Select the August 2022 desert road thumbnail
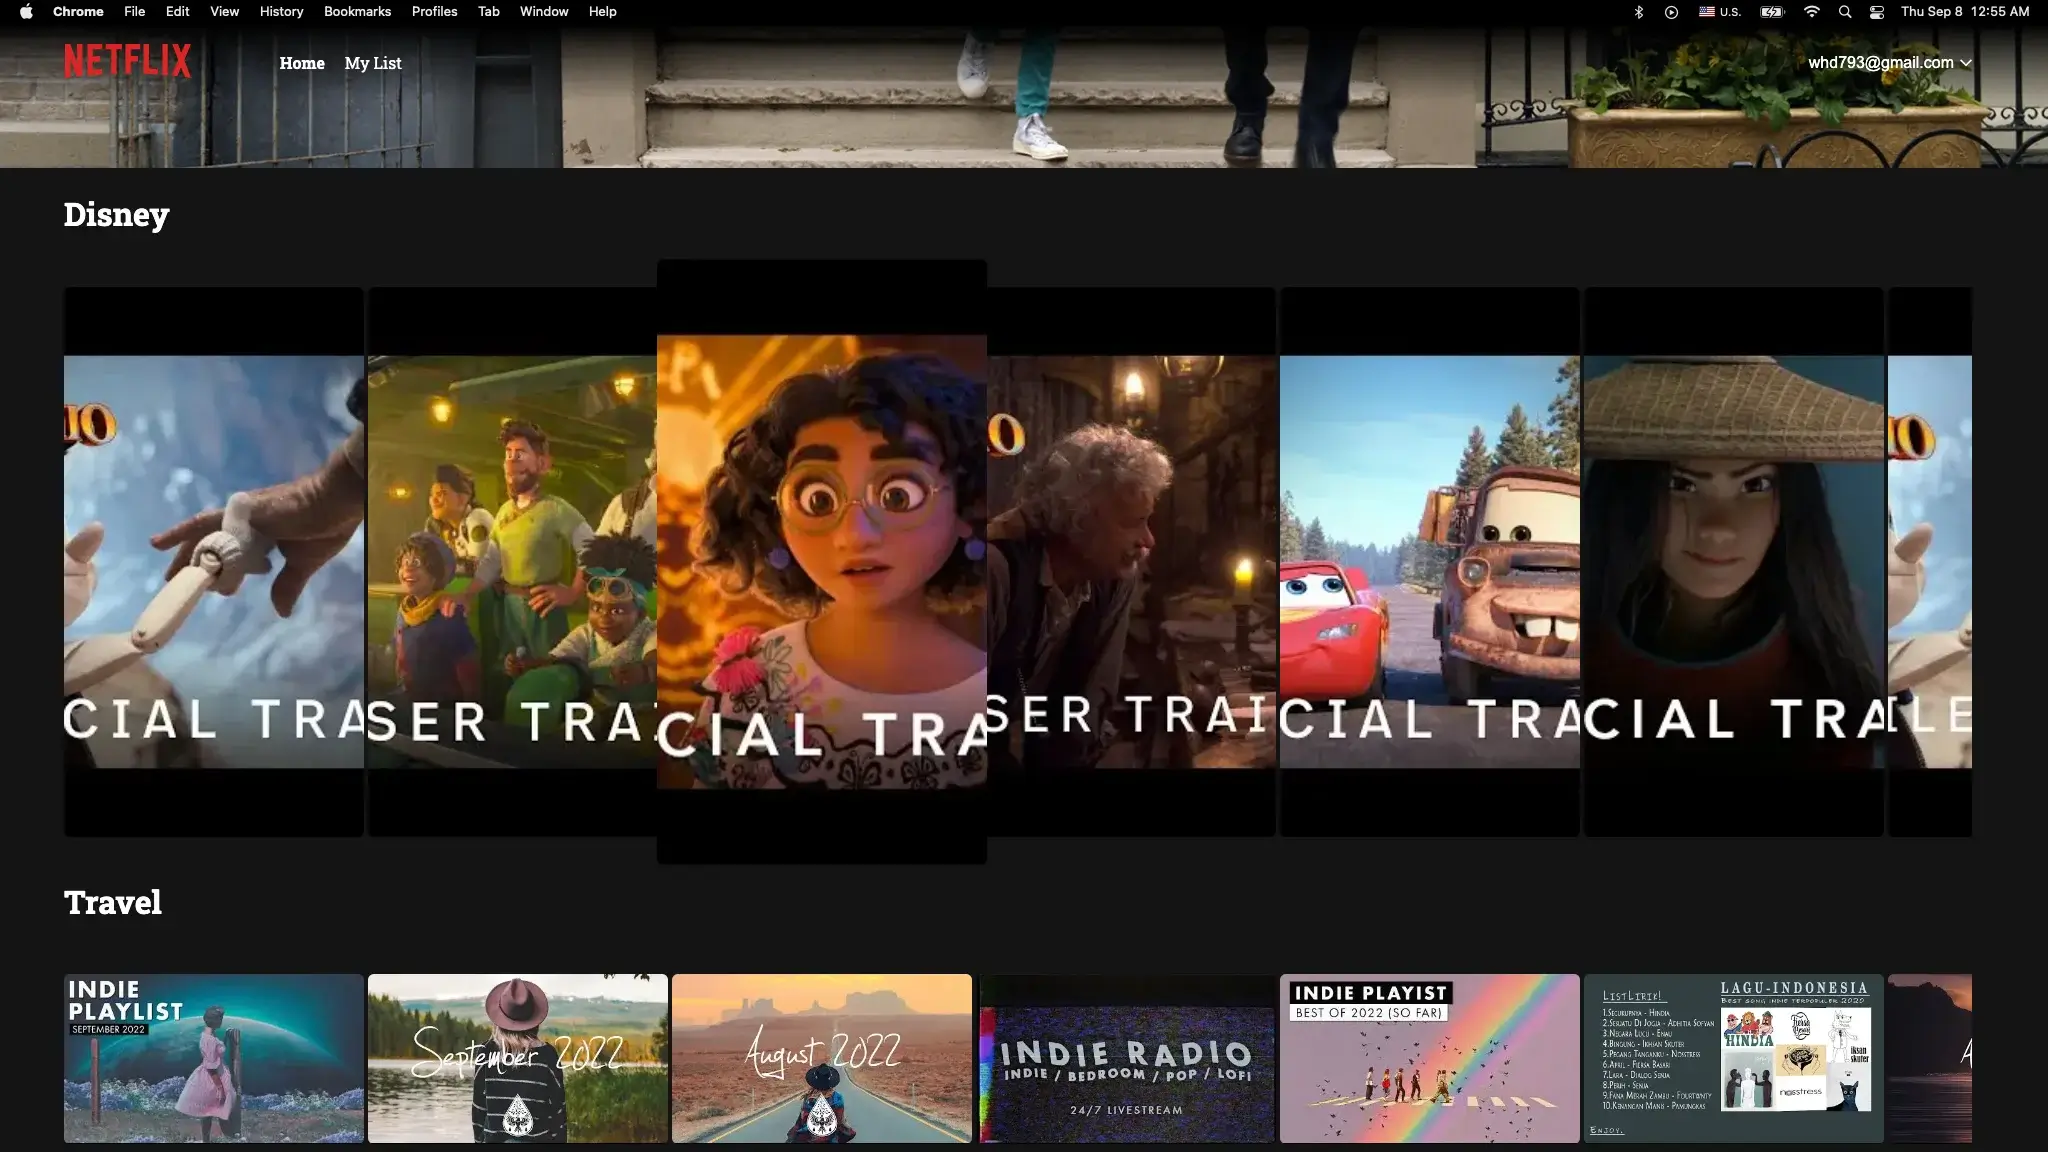 (822, 1058)
